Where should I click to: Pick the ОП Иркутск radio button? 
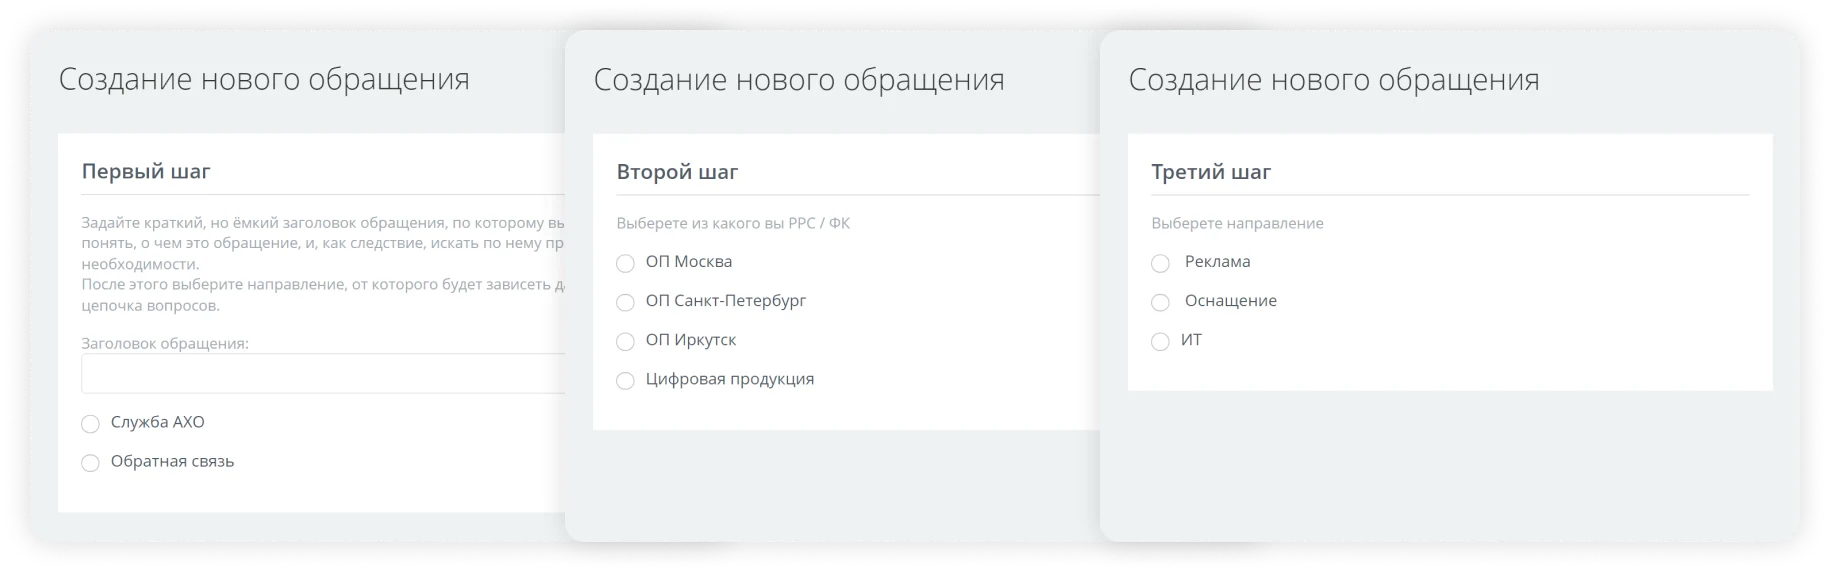pos(625,342)
